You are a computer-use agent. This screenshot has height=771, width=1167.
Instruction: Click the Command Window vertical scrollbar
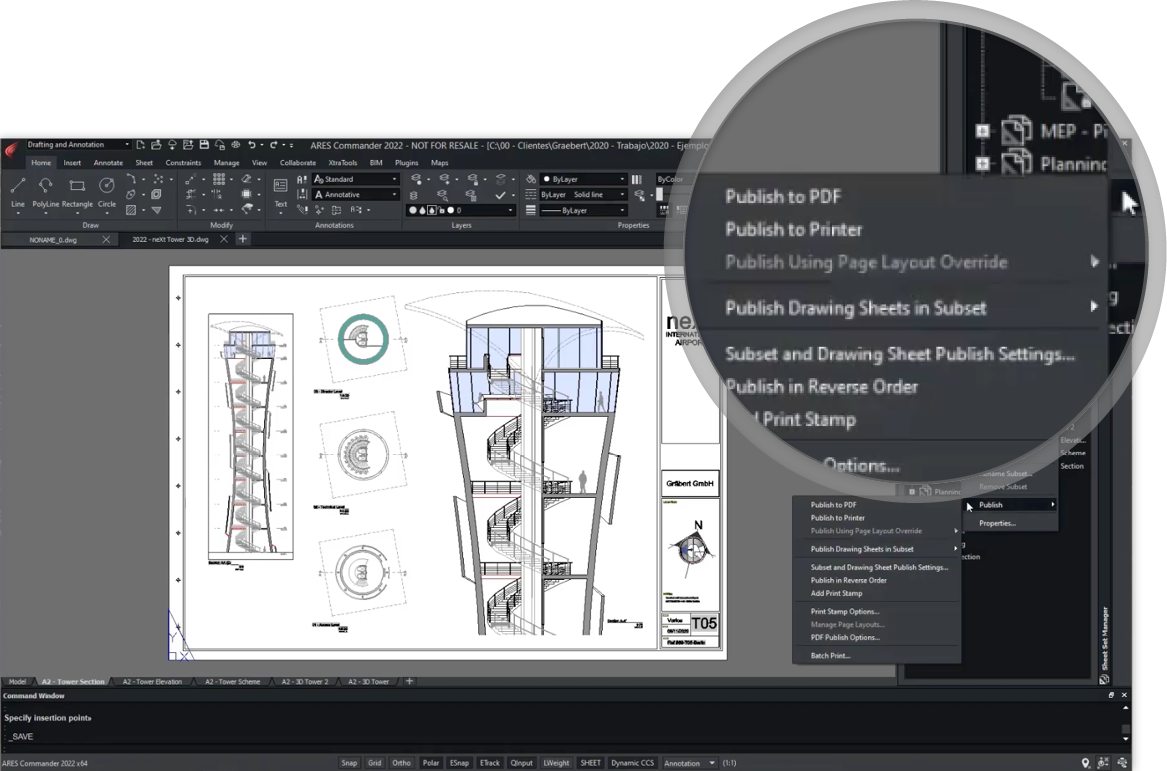coord(1125,723)
